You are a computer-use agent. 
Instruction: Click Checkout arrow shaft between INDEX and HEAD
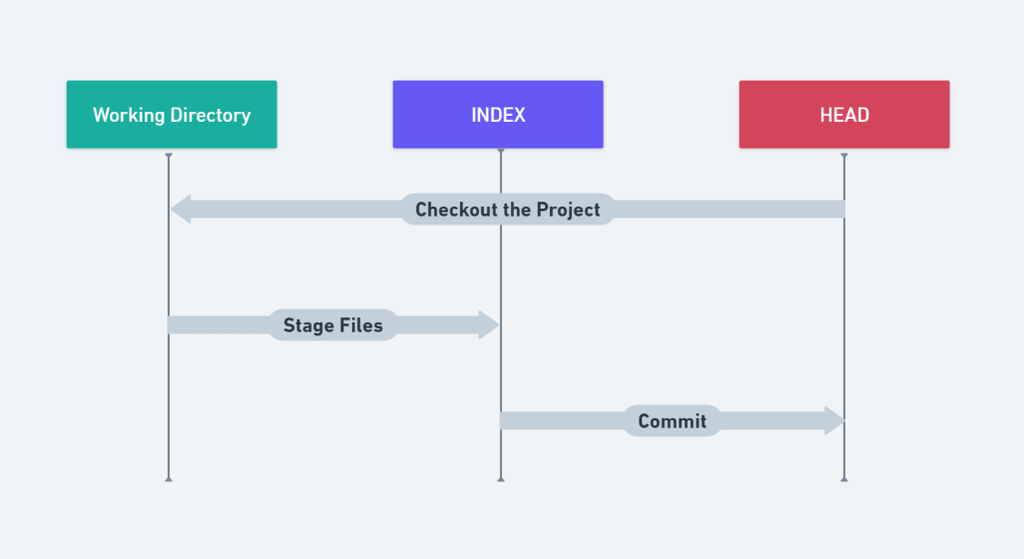[720, 209]
